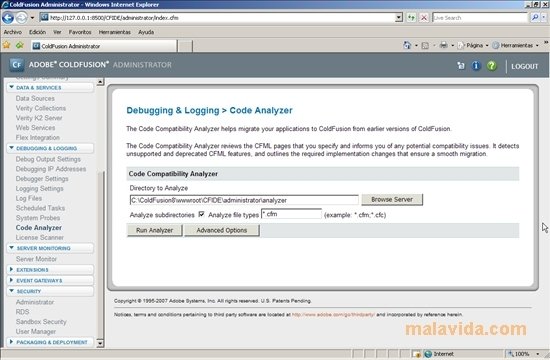Open the Favoritos menu
Screen dimensions: 550x360
coord(80,32)
